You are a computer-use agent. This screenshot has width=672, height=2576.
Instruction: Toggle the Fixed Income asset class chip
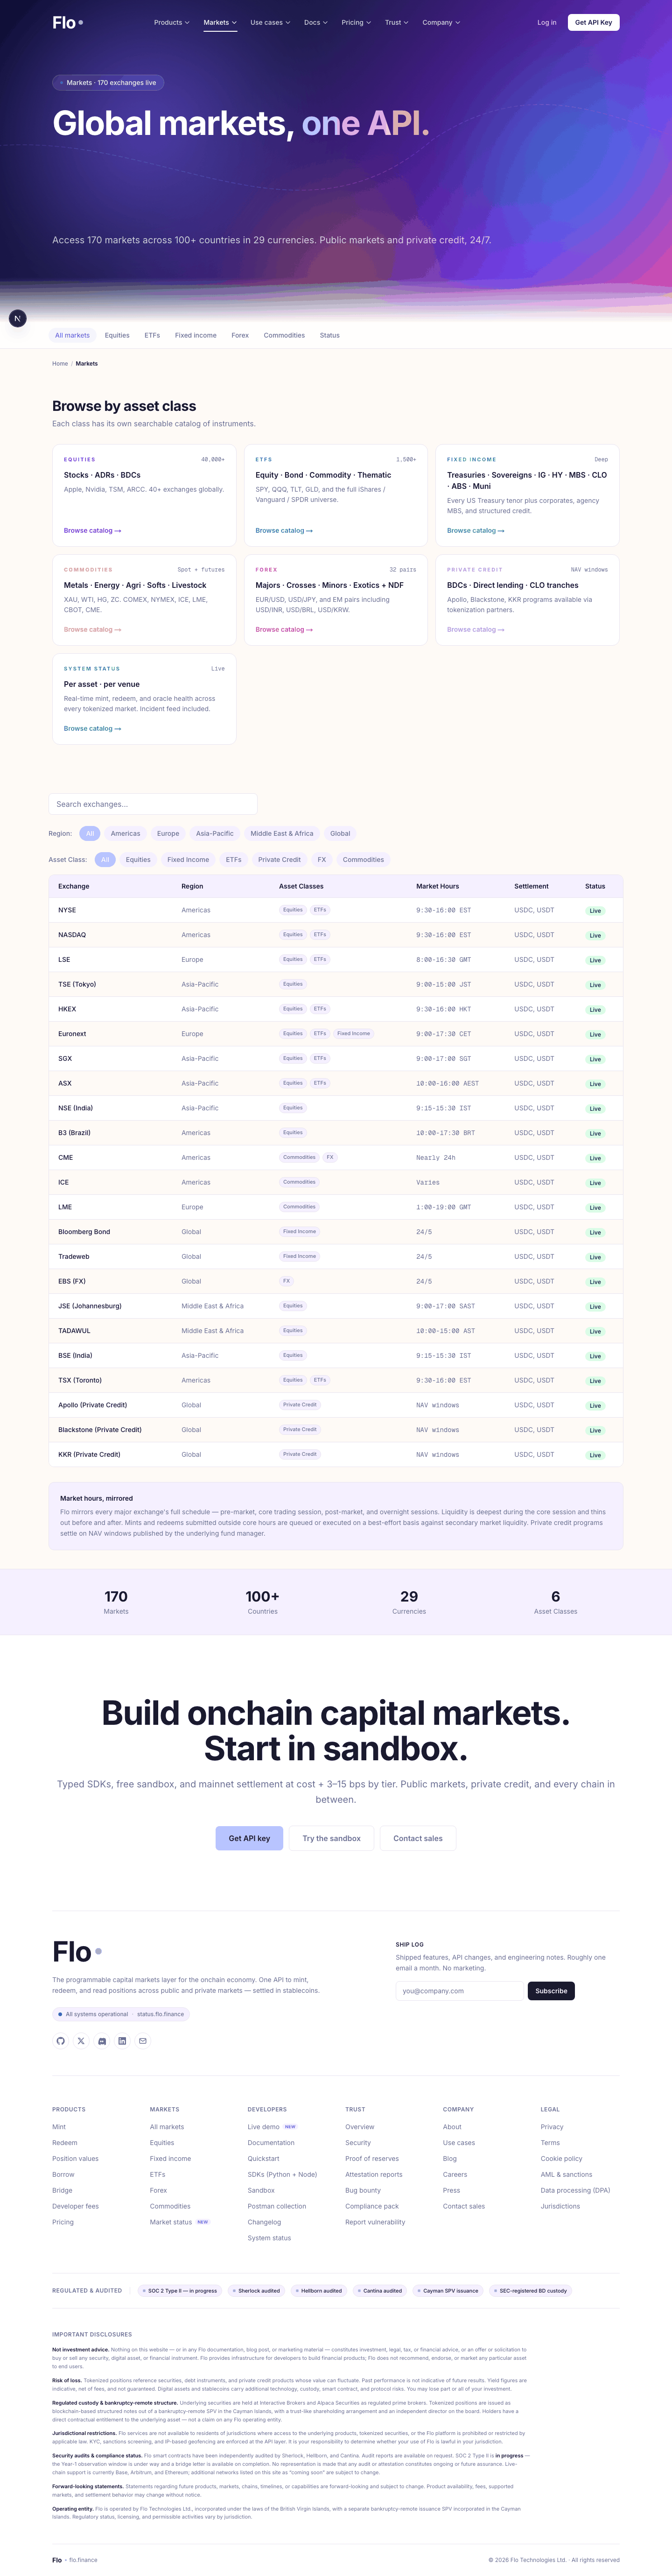188,859
